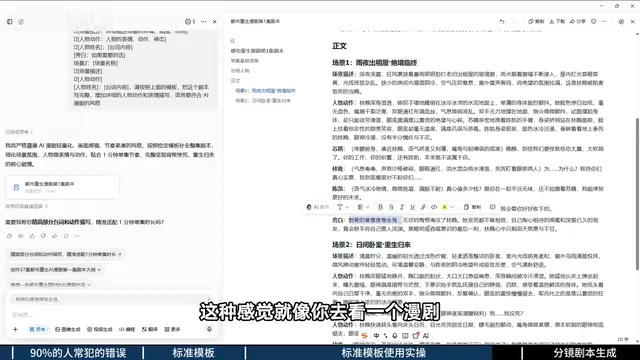This screenshot has height=360, width=640.
Task: Open the 改用对话直接回答 link
Action: pyautogui.click(x=27, y=207)
